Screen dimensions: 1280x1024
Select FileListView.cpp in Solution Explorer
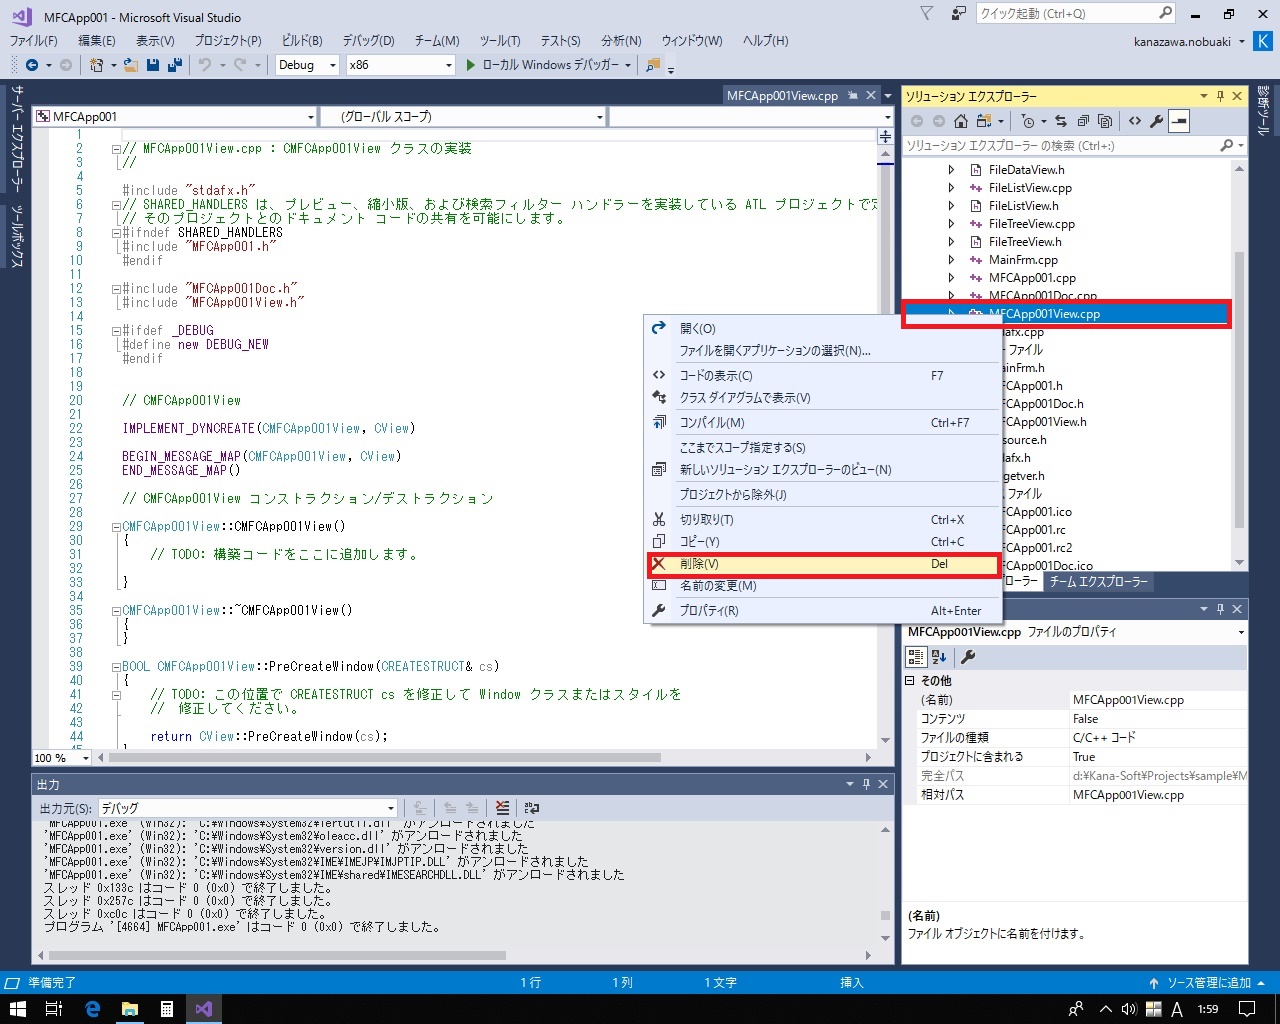point(1030,188)
